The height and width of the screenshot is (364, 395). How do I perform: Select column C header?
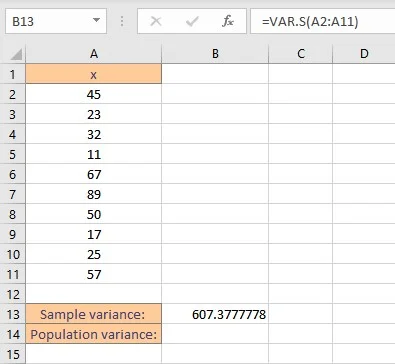click(x=301, y=54)
